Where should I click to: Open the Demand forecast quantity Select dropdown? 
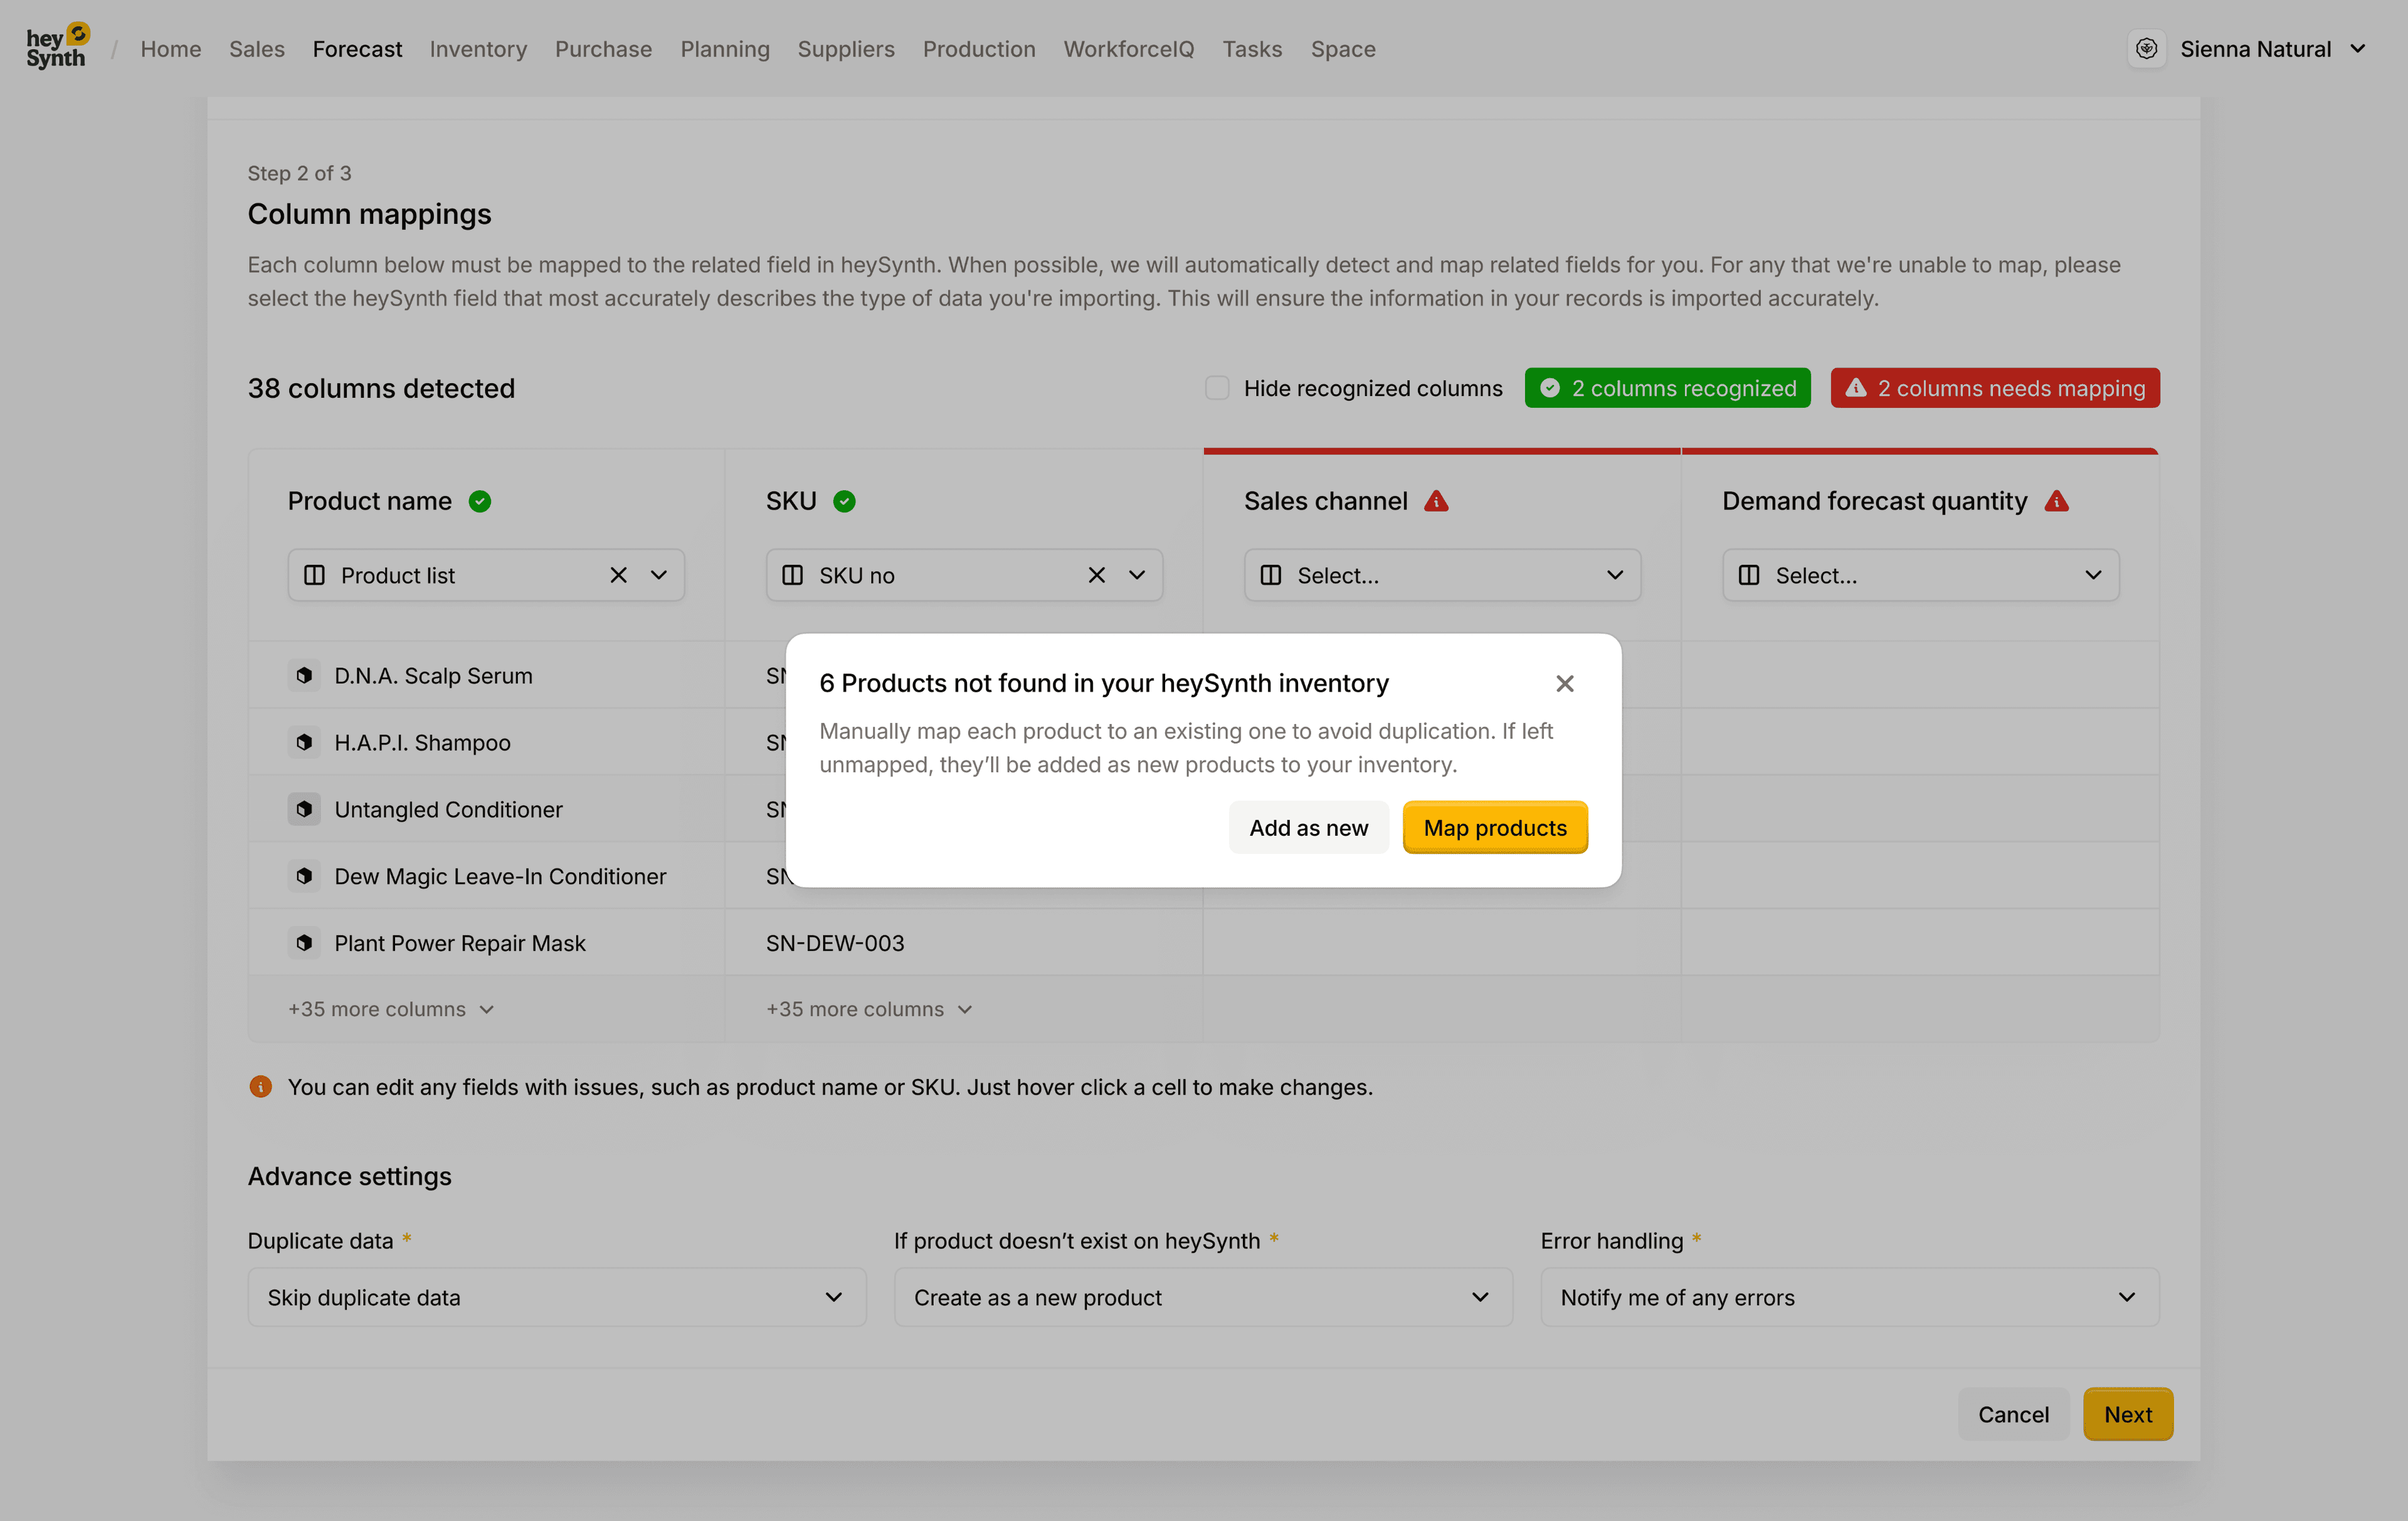[x=1919, y=575]
